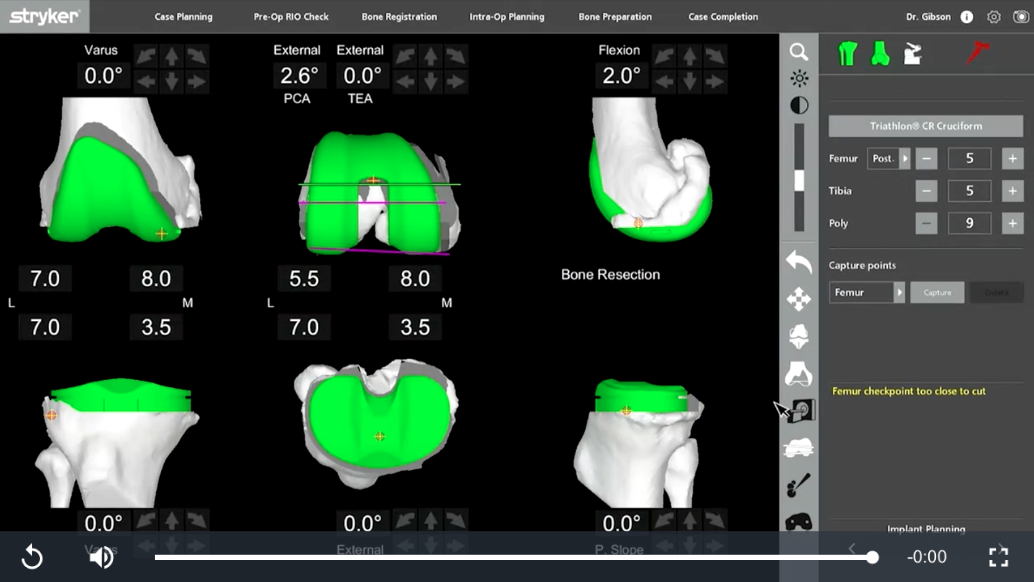Open Case Completion tab
1034x582 pixels.
pyautogui.click(x=723, y=17)
